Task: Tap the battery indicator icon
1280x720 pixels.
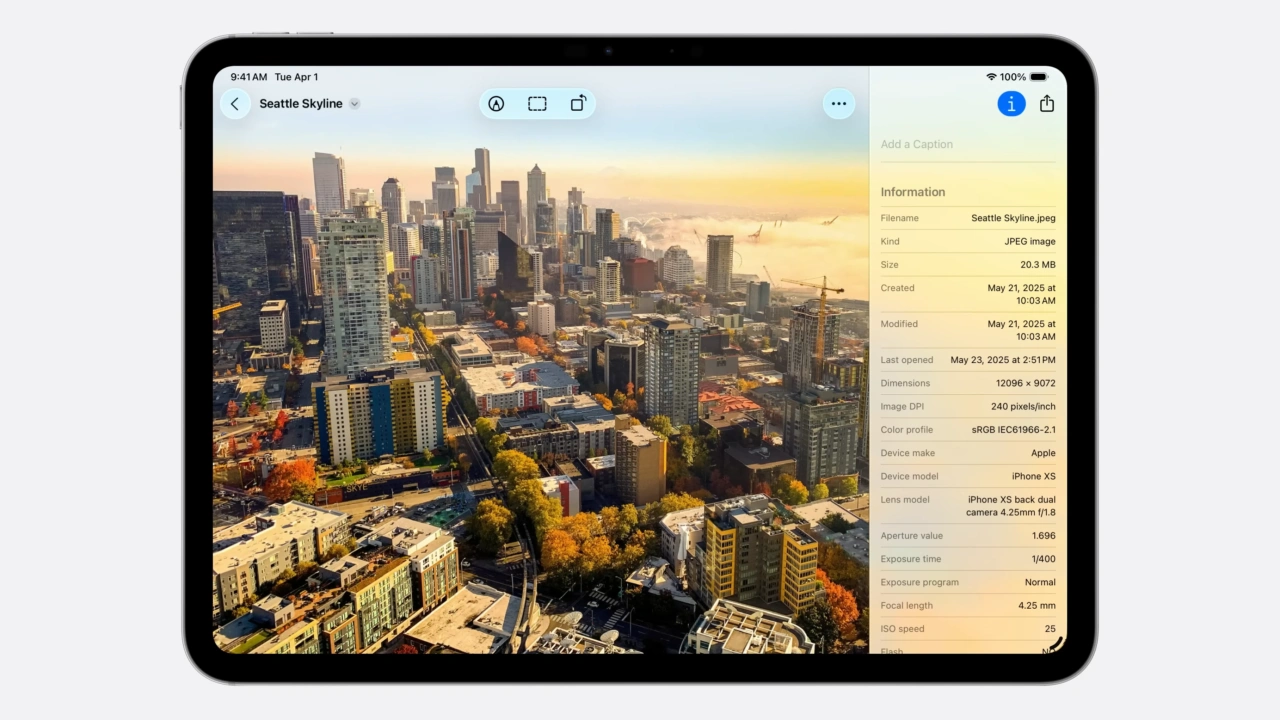Action: point(1039,77)
